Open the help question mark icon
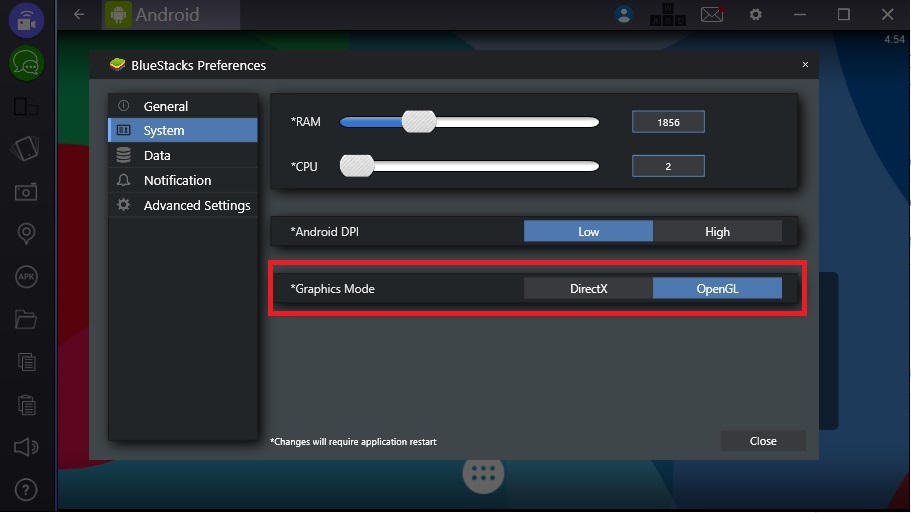The width and height of the screenshot is (911, 513). (26, 490)
